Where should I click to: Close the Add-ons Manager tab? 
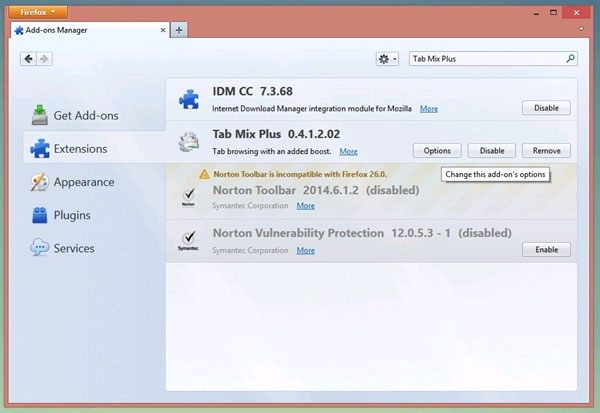pyautogui.click(x=163, y=30)
